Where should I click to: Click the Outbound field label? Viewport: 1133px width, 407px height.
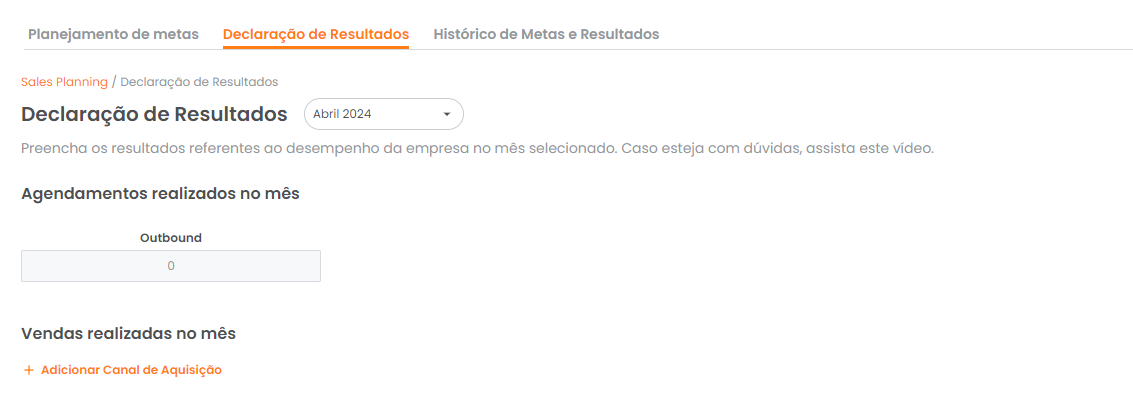(171, 238)
